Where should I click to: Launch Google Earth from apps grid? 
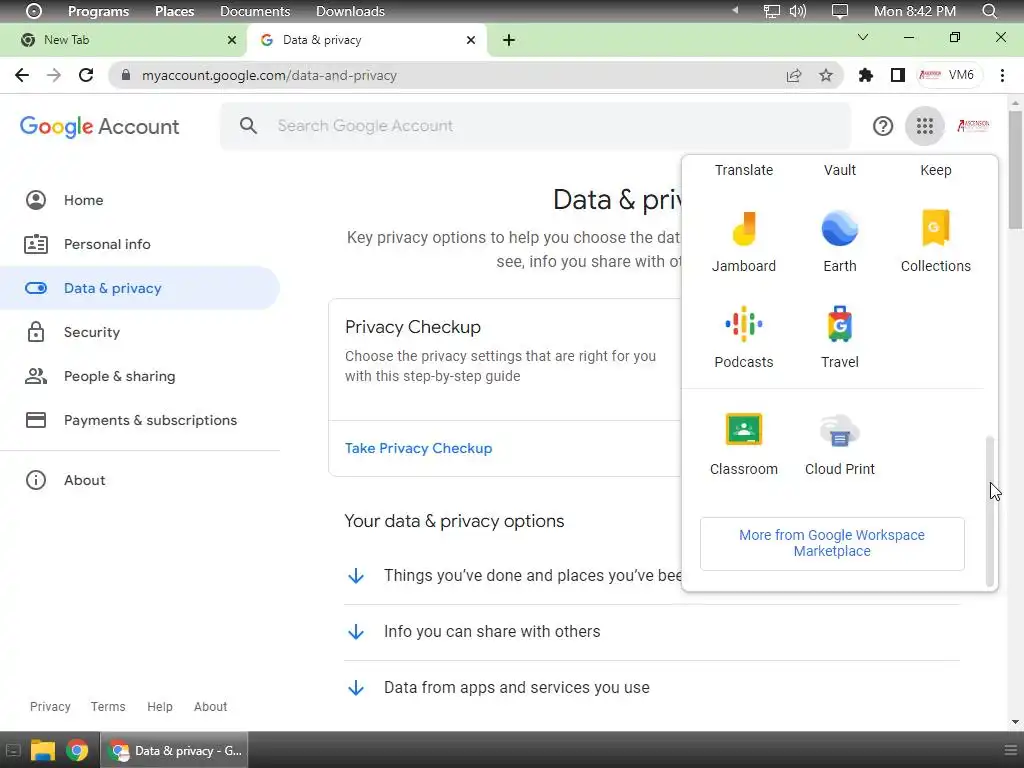[839, 229]
